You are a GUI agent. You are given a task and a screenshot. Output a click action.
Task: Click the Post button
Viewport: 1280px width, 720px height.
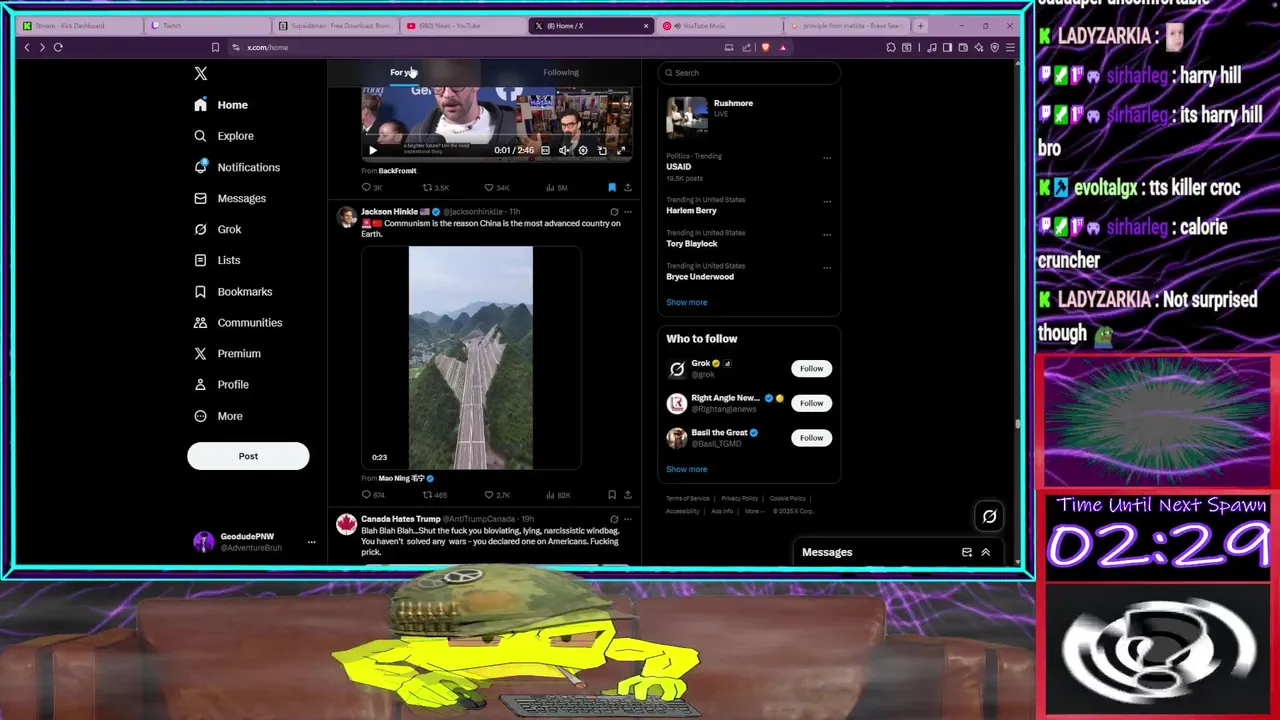[248, 456]
